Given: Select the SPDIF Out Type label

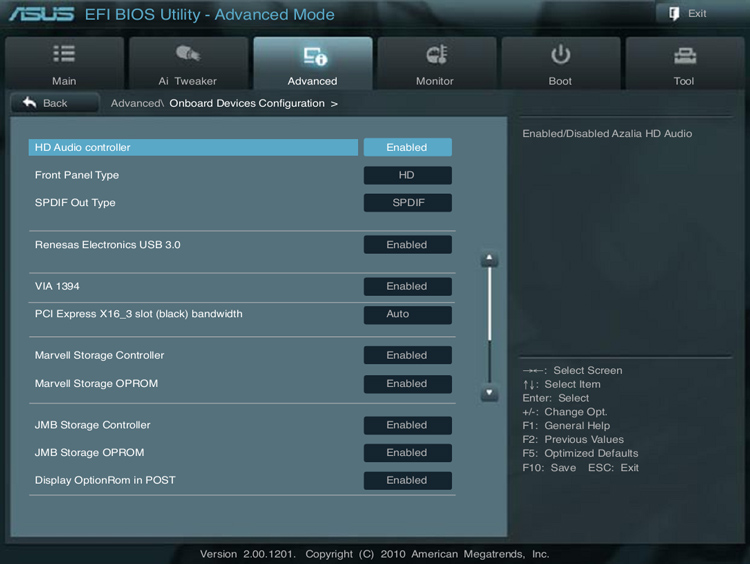Looking at the screenshot, I should click(75, 203).
